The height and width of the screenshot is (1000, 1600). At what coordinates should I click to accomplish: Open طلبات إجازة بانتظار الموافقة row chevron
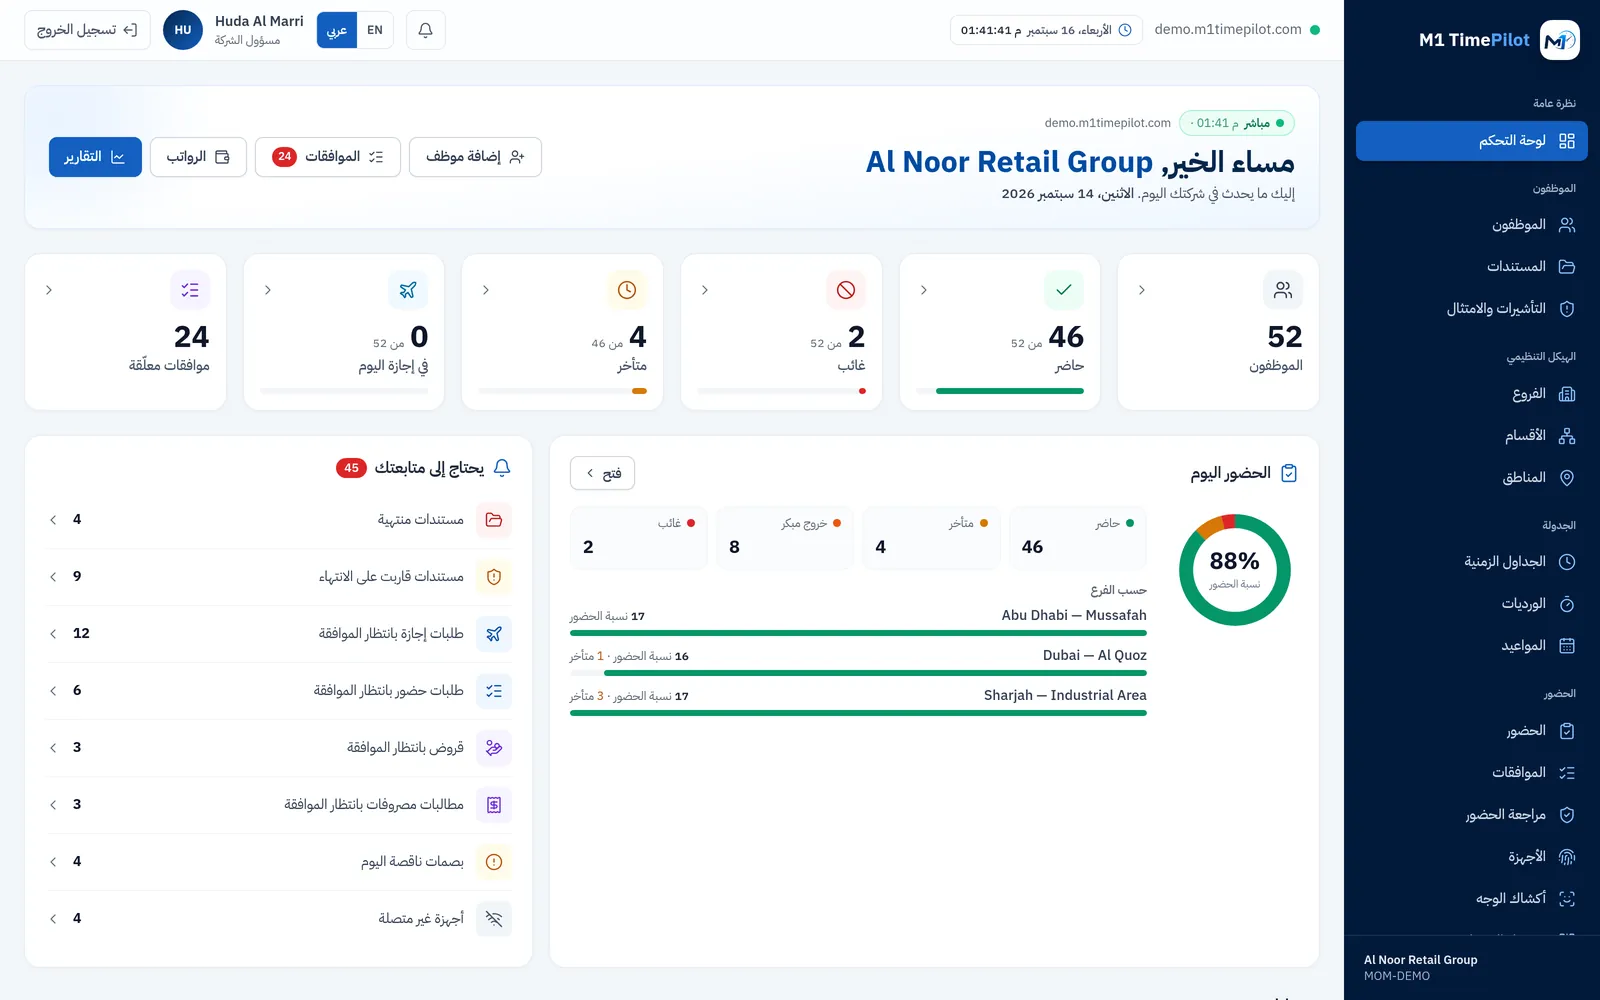[53, 634]
